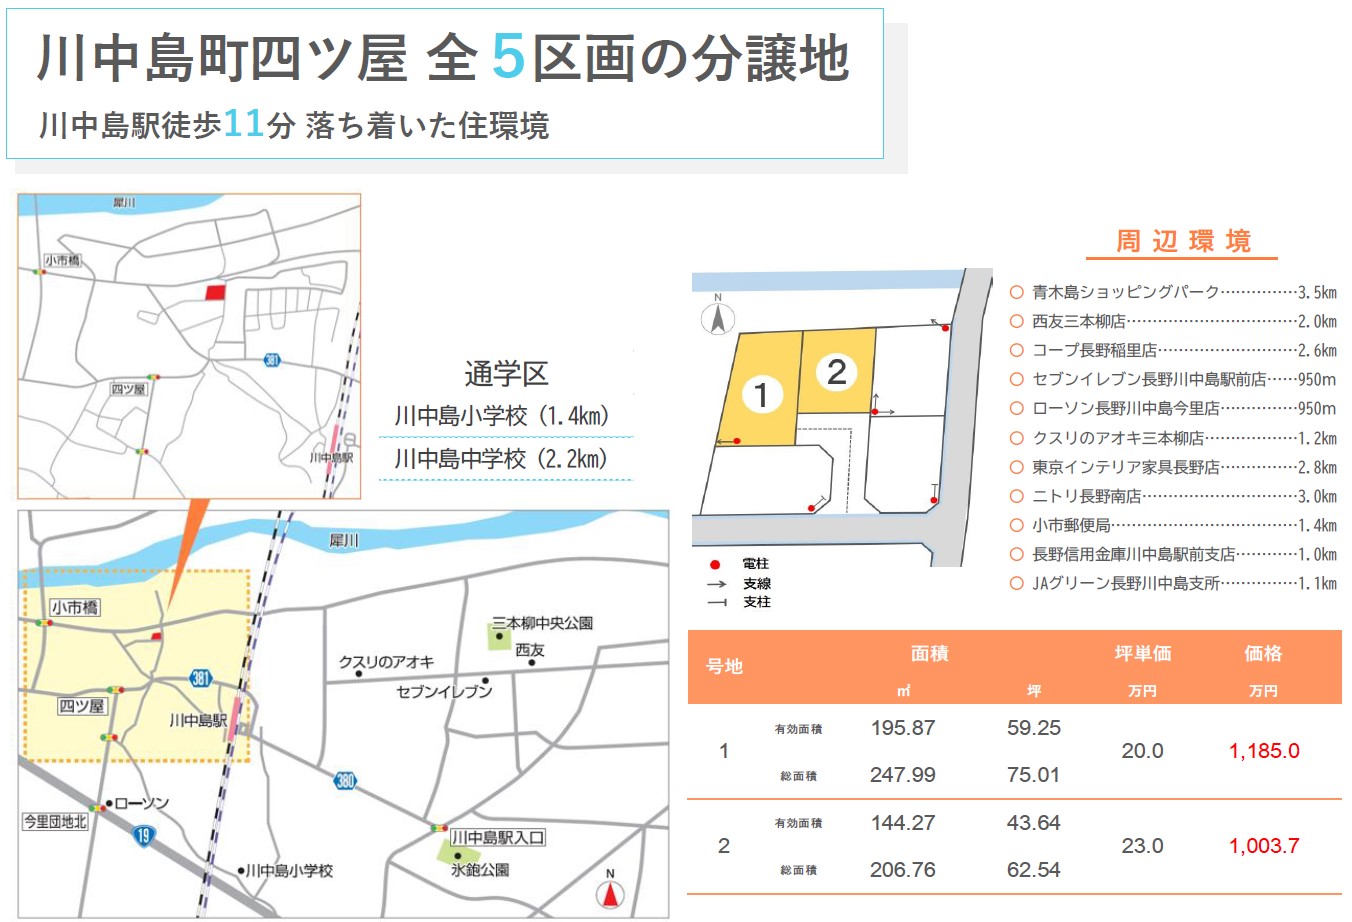The width and height of the screenshot is (1352, 922).
Task: Click the 坪単価 table header
Action: pos(1143,653)
